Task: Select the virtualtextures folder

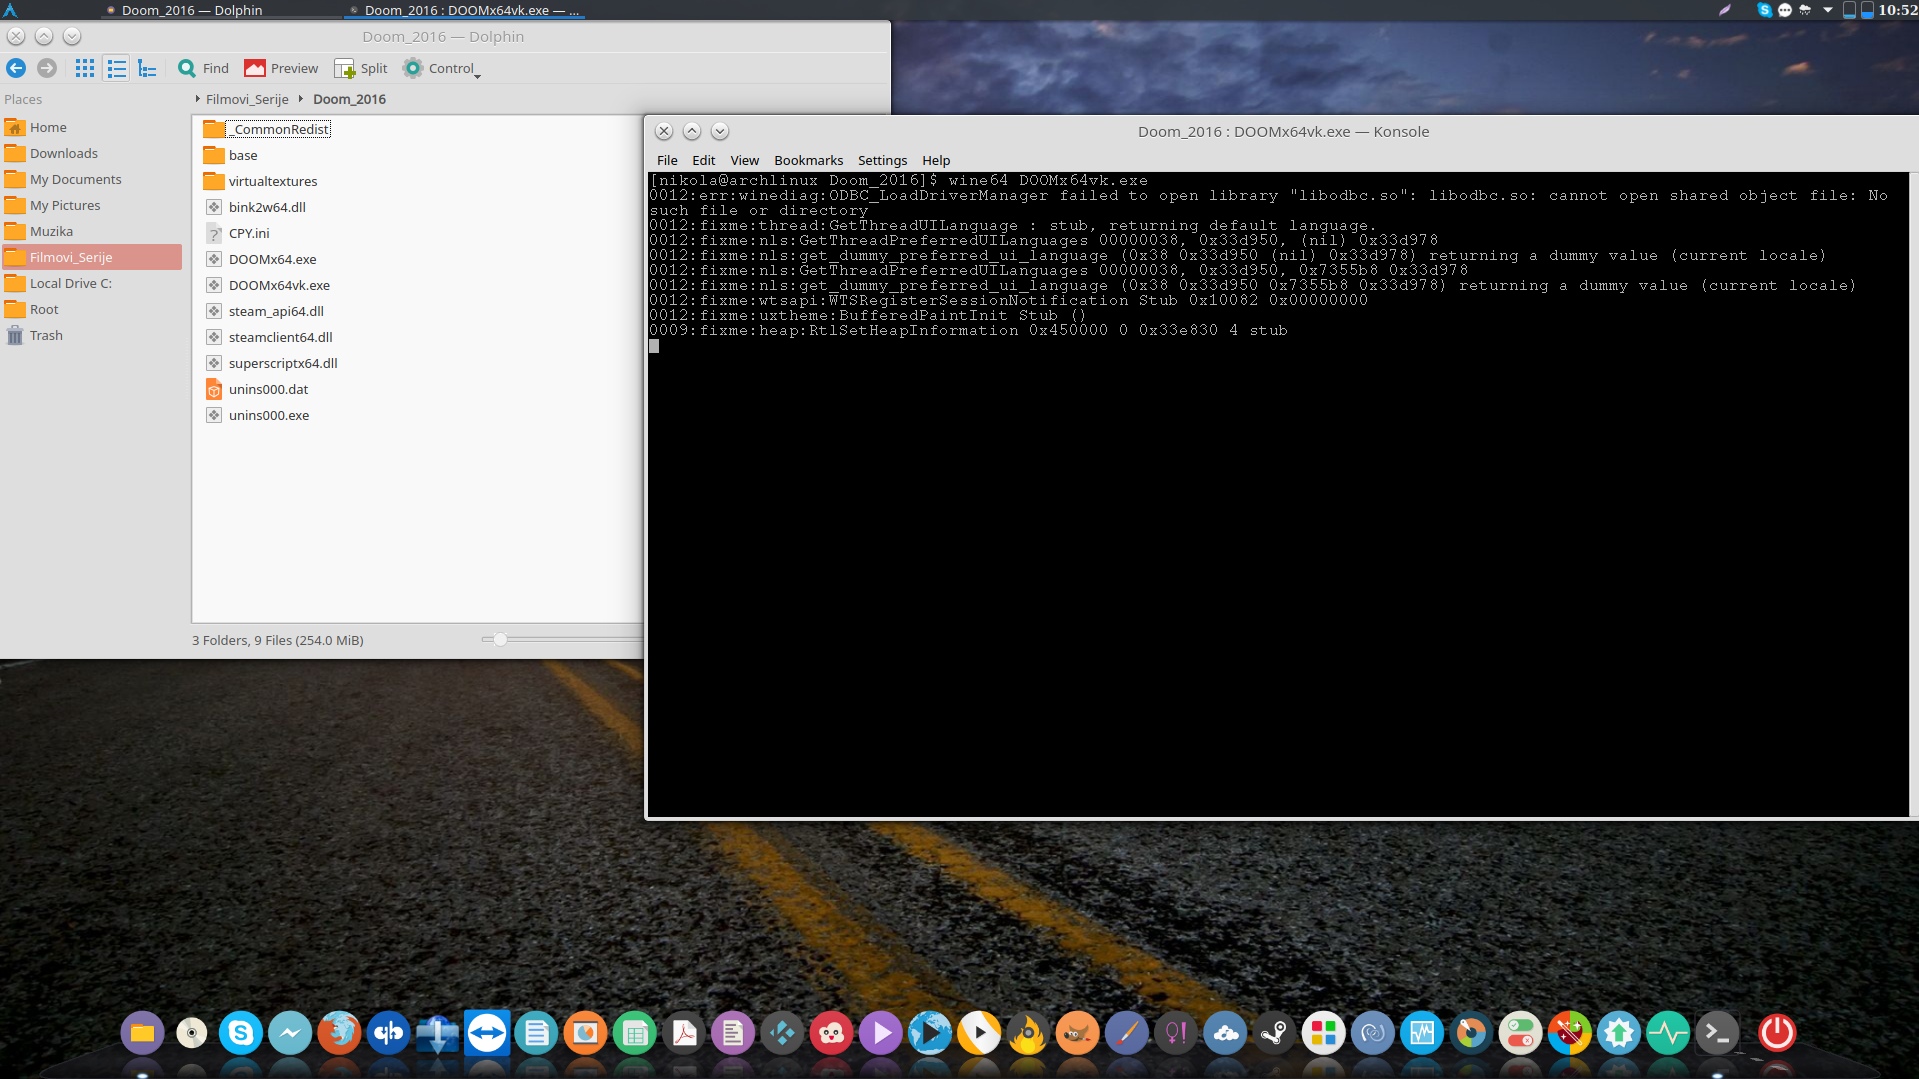Action: pos(261,181)
